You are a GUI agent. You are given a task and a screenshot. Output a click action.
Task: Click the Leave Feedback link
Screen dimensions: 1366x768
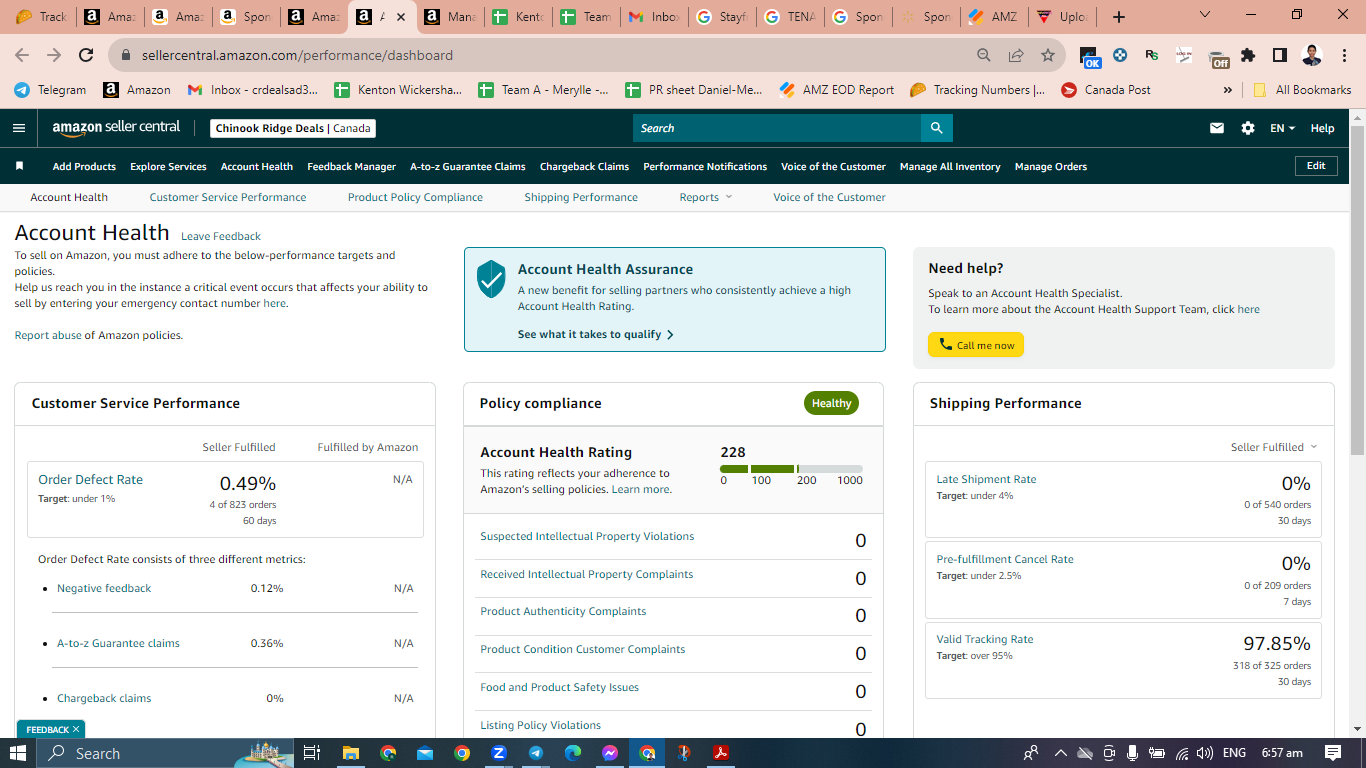[x=221, y=236]
